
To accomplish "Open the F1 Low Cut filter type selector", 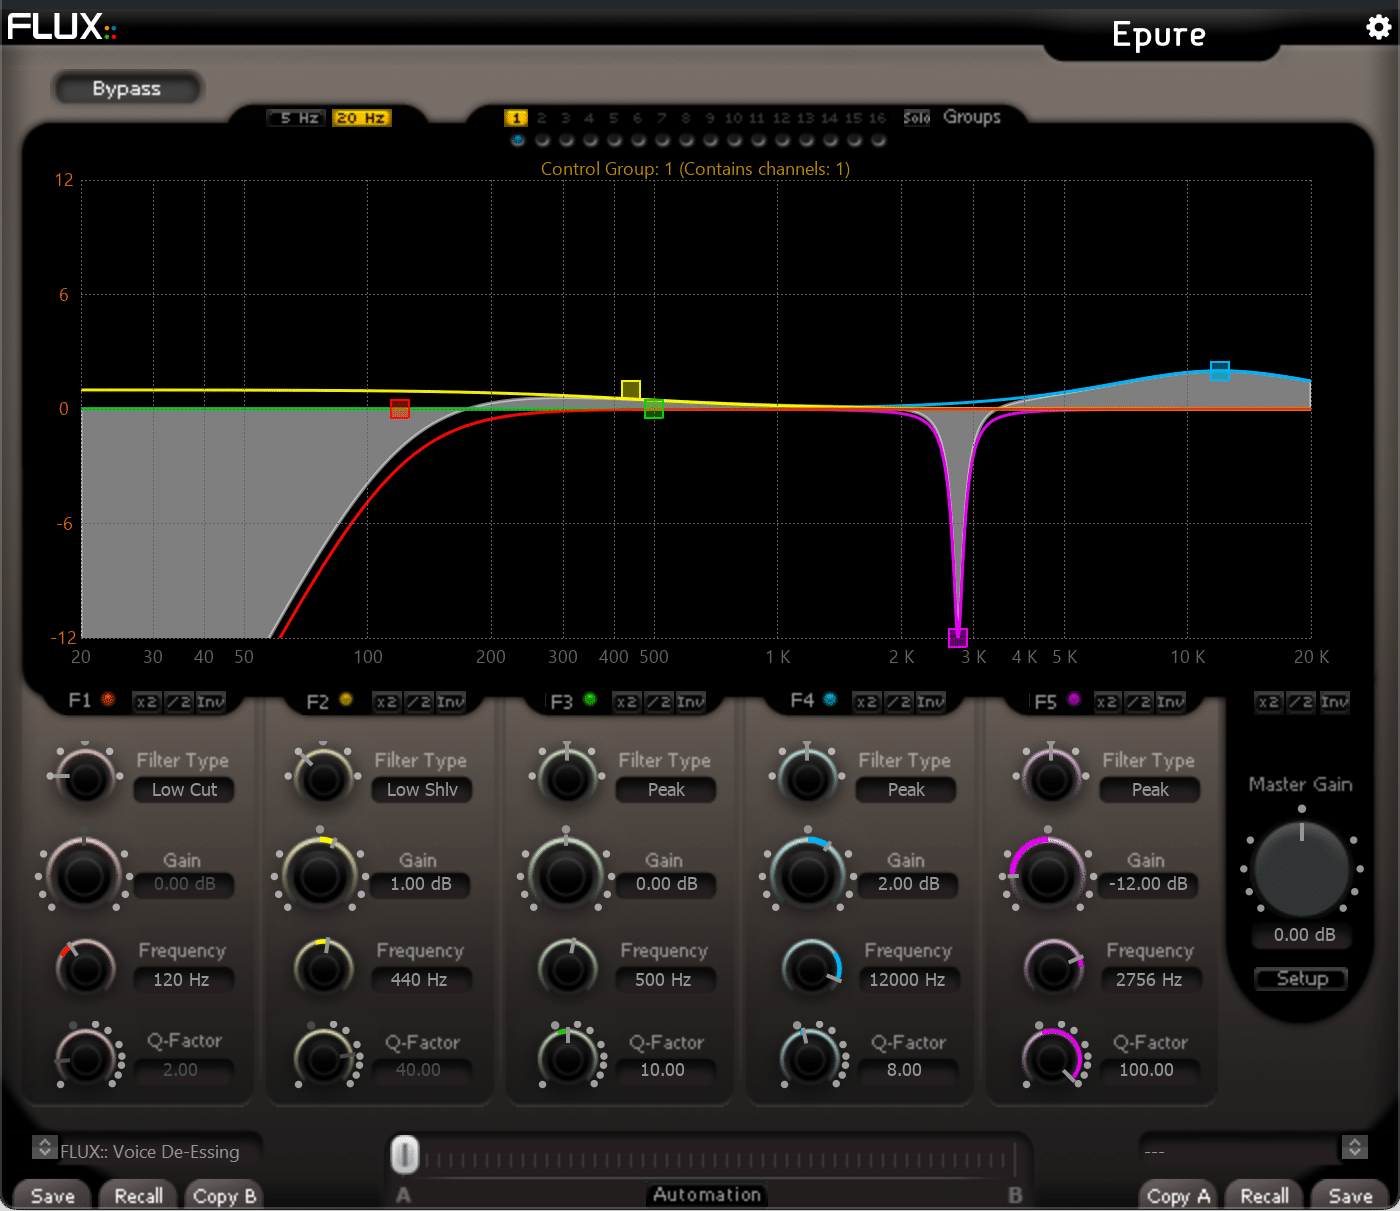I will 184,790.
